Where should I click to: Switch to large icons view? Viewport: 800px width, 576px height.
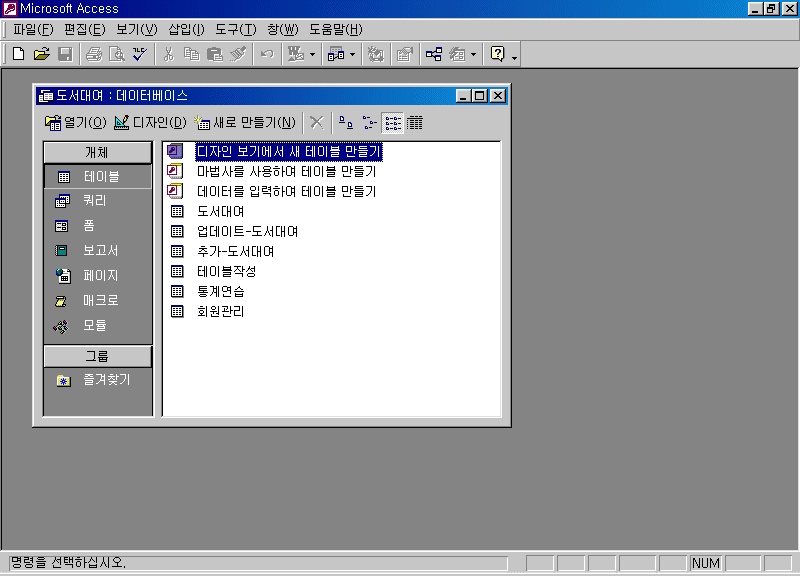point(346,123)
